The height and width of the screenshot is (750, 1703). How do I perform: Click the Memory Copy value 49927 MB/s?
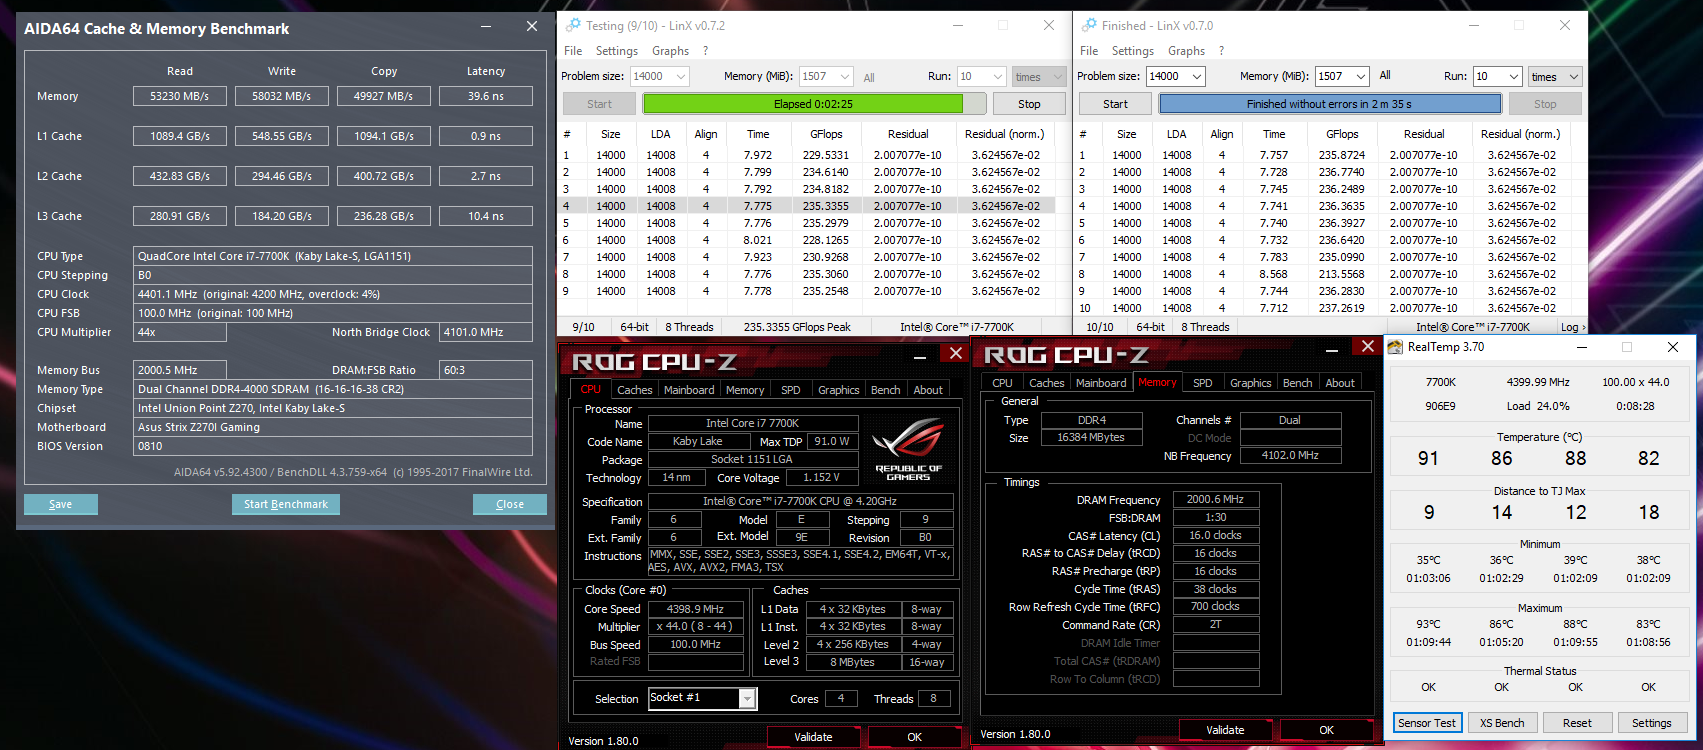[x=384, y=96]
